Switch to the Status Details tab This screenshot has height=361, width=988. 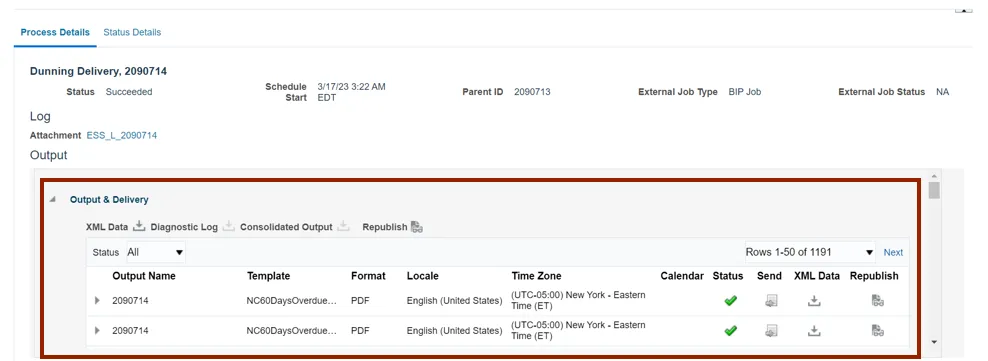[x=132, y=32]
